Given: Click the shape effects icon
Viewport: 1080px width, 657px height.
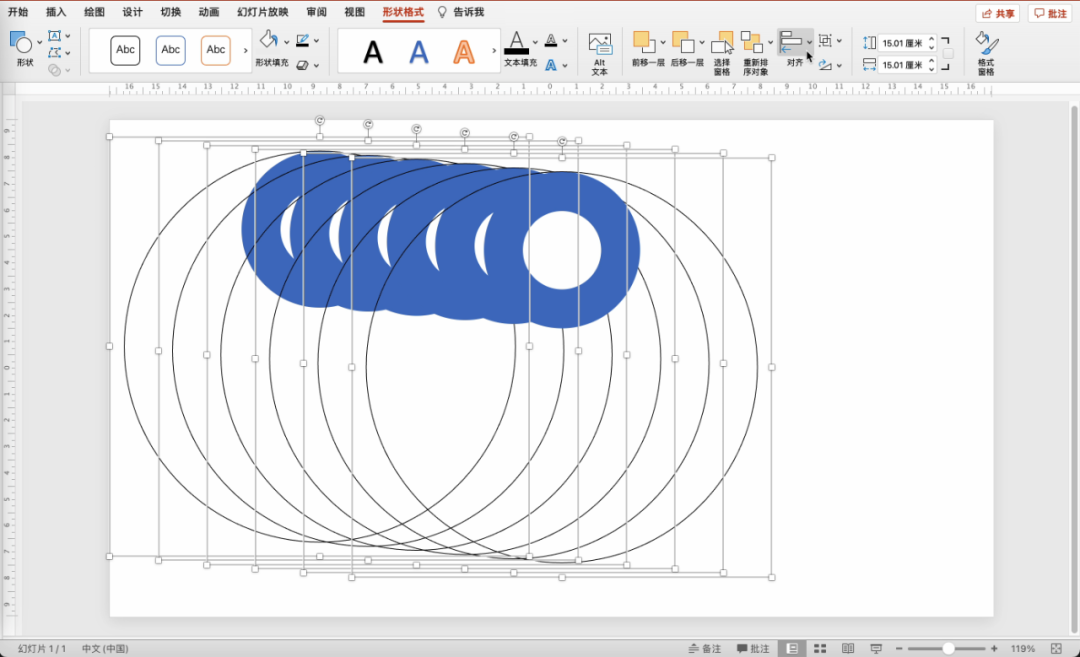Looking at the screenshot, I should click(x=302, y=65).
